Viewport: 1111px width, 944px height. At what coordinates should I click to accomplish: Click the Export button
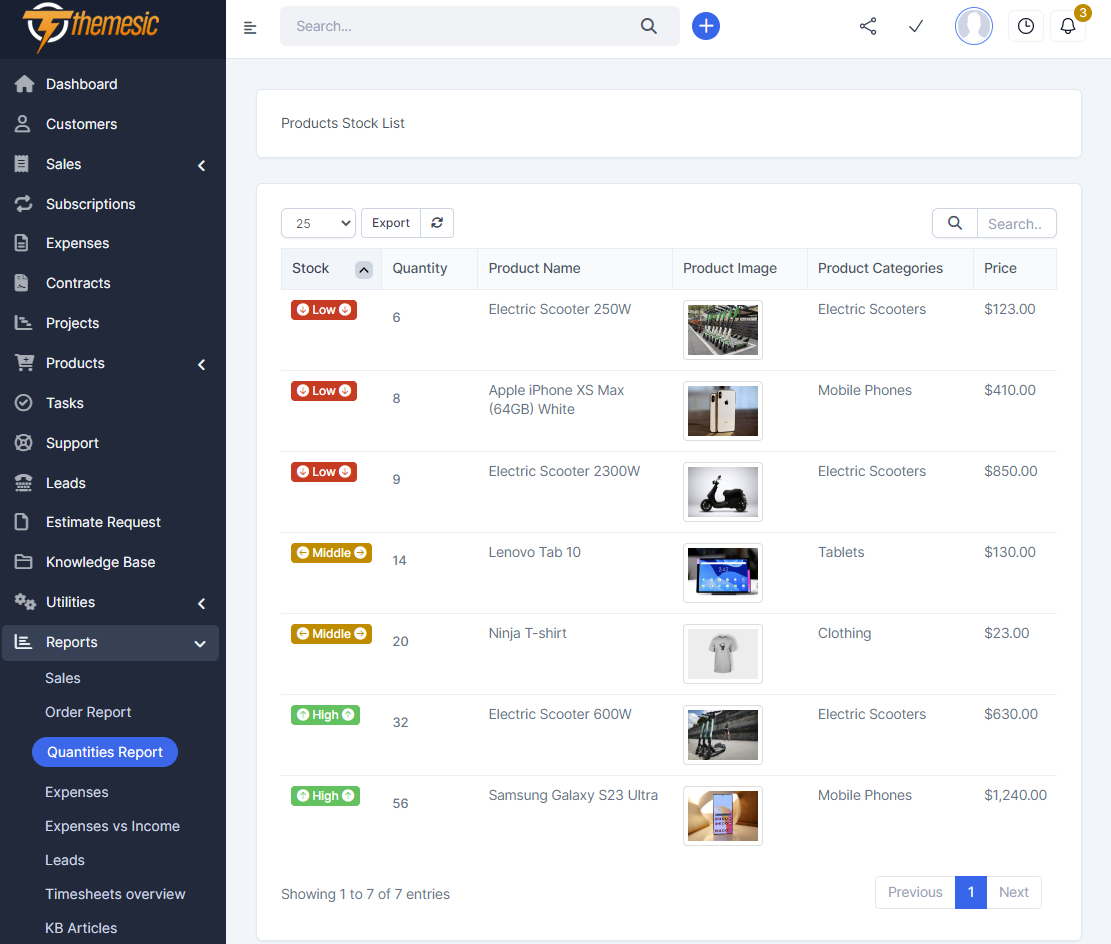390,222
